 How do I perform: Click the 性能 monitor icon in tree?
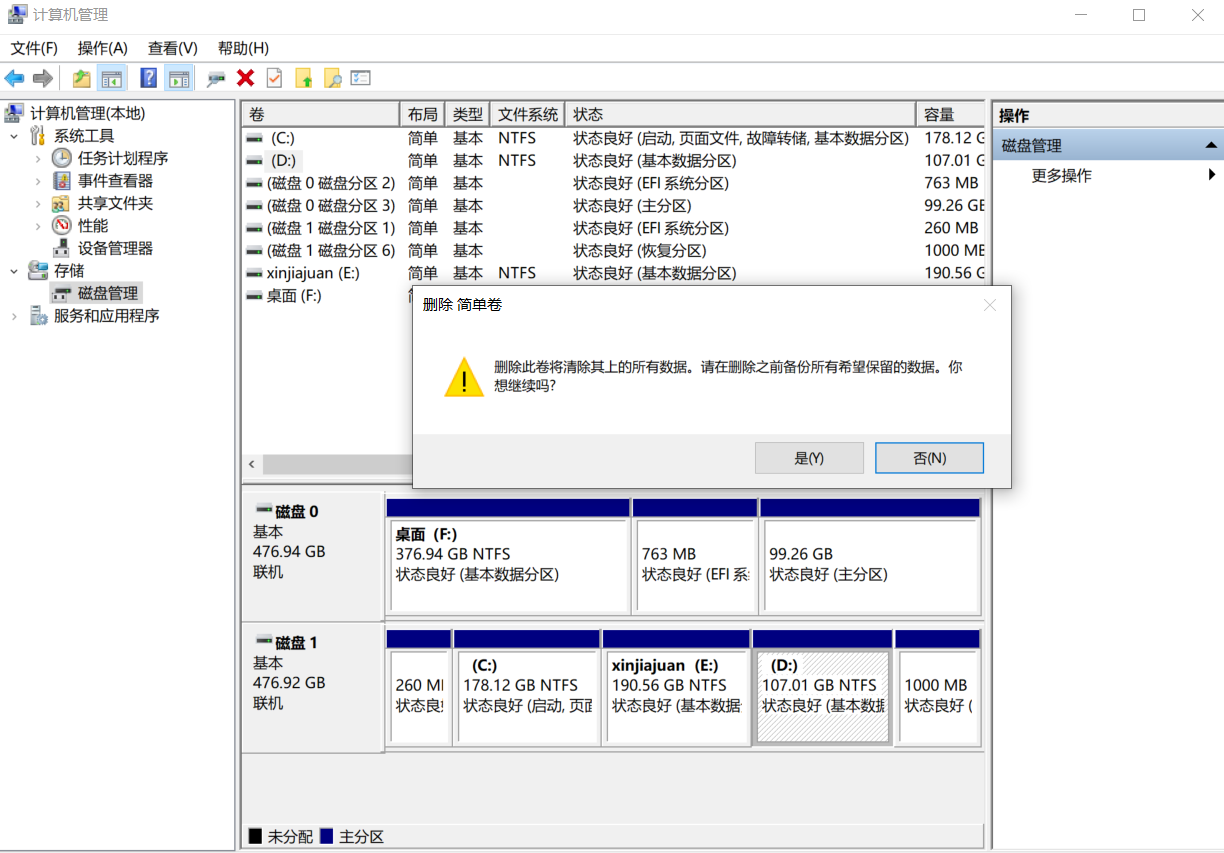click(62, 226)
